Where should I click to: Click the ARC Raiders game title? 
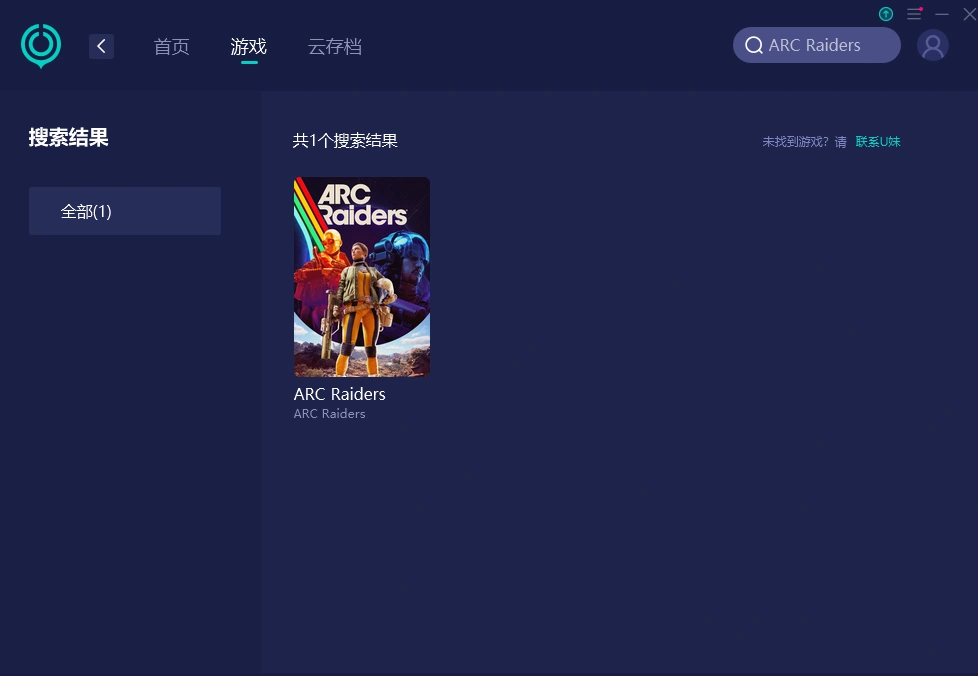339,394
